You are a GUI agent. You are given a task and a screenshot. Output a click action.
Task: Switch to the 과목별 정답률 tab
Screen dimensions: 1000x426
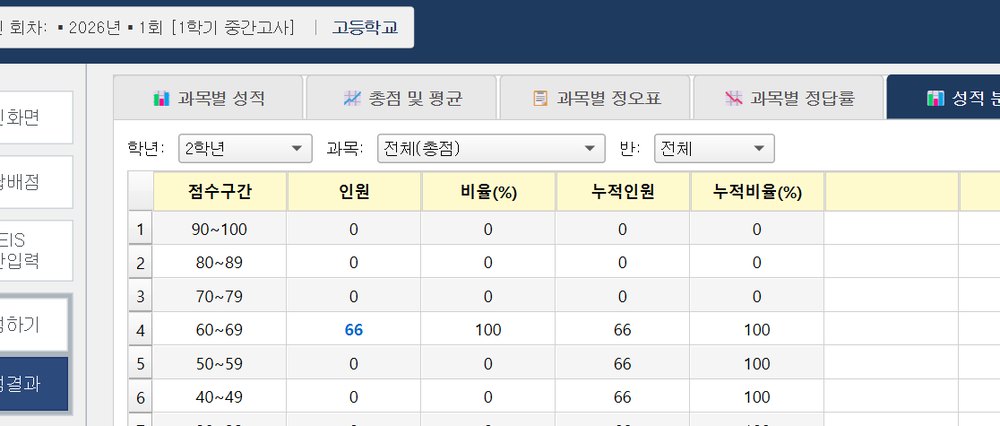(x=789, y=98)
